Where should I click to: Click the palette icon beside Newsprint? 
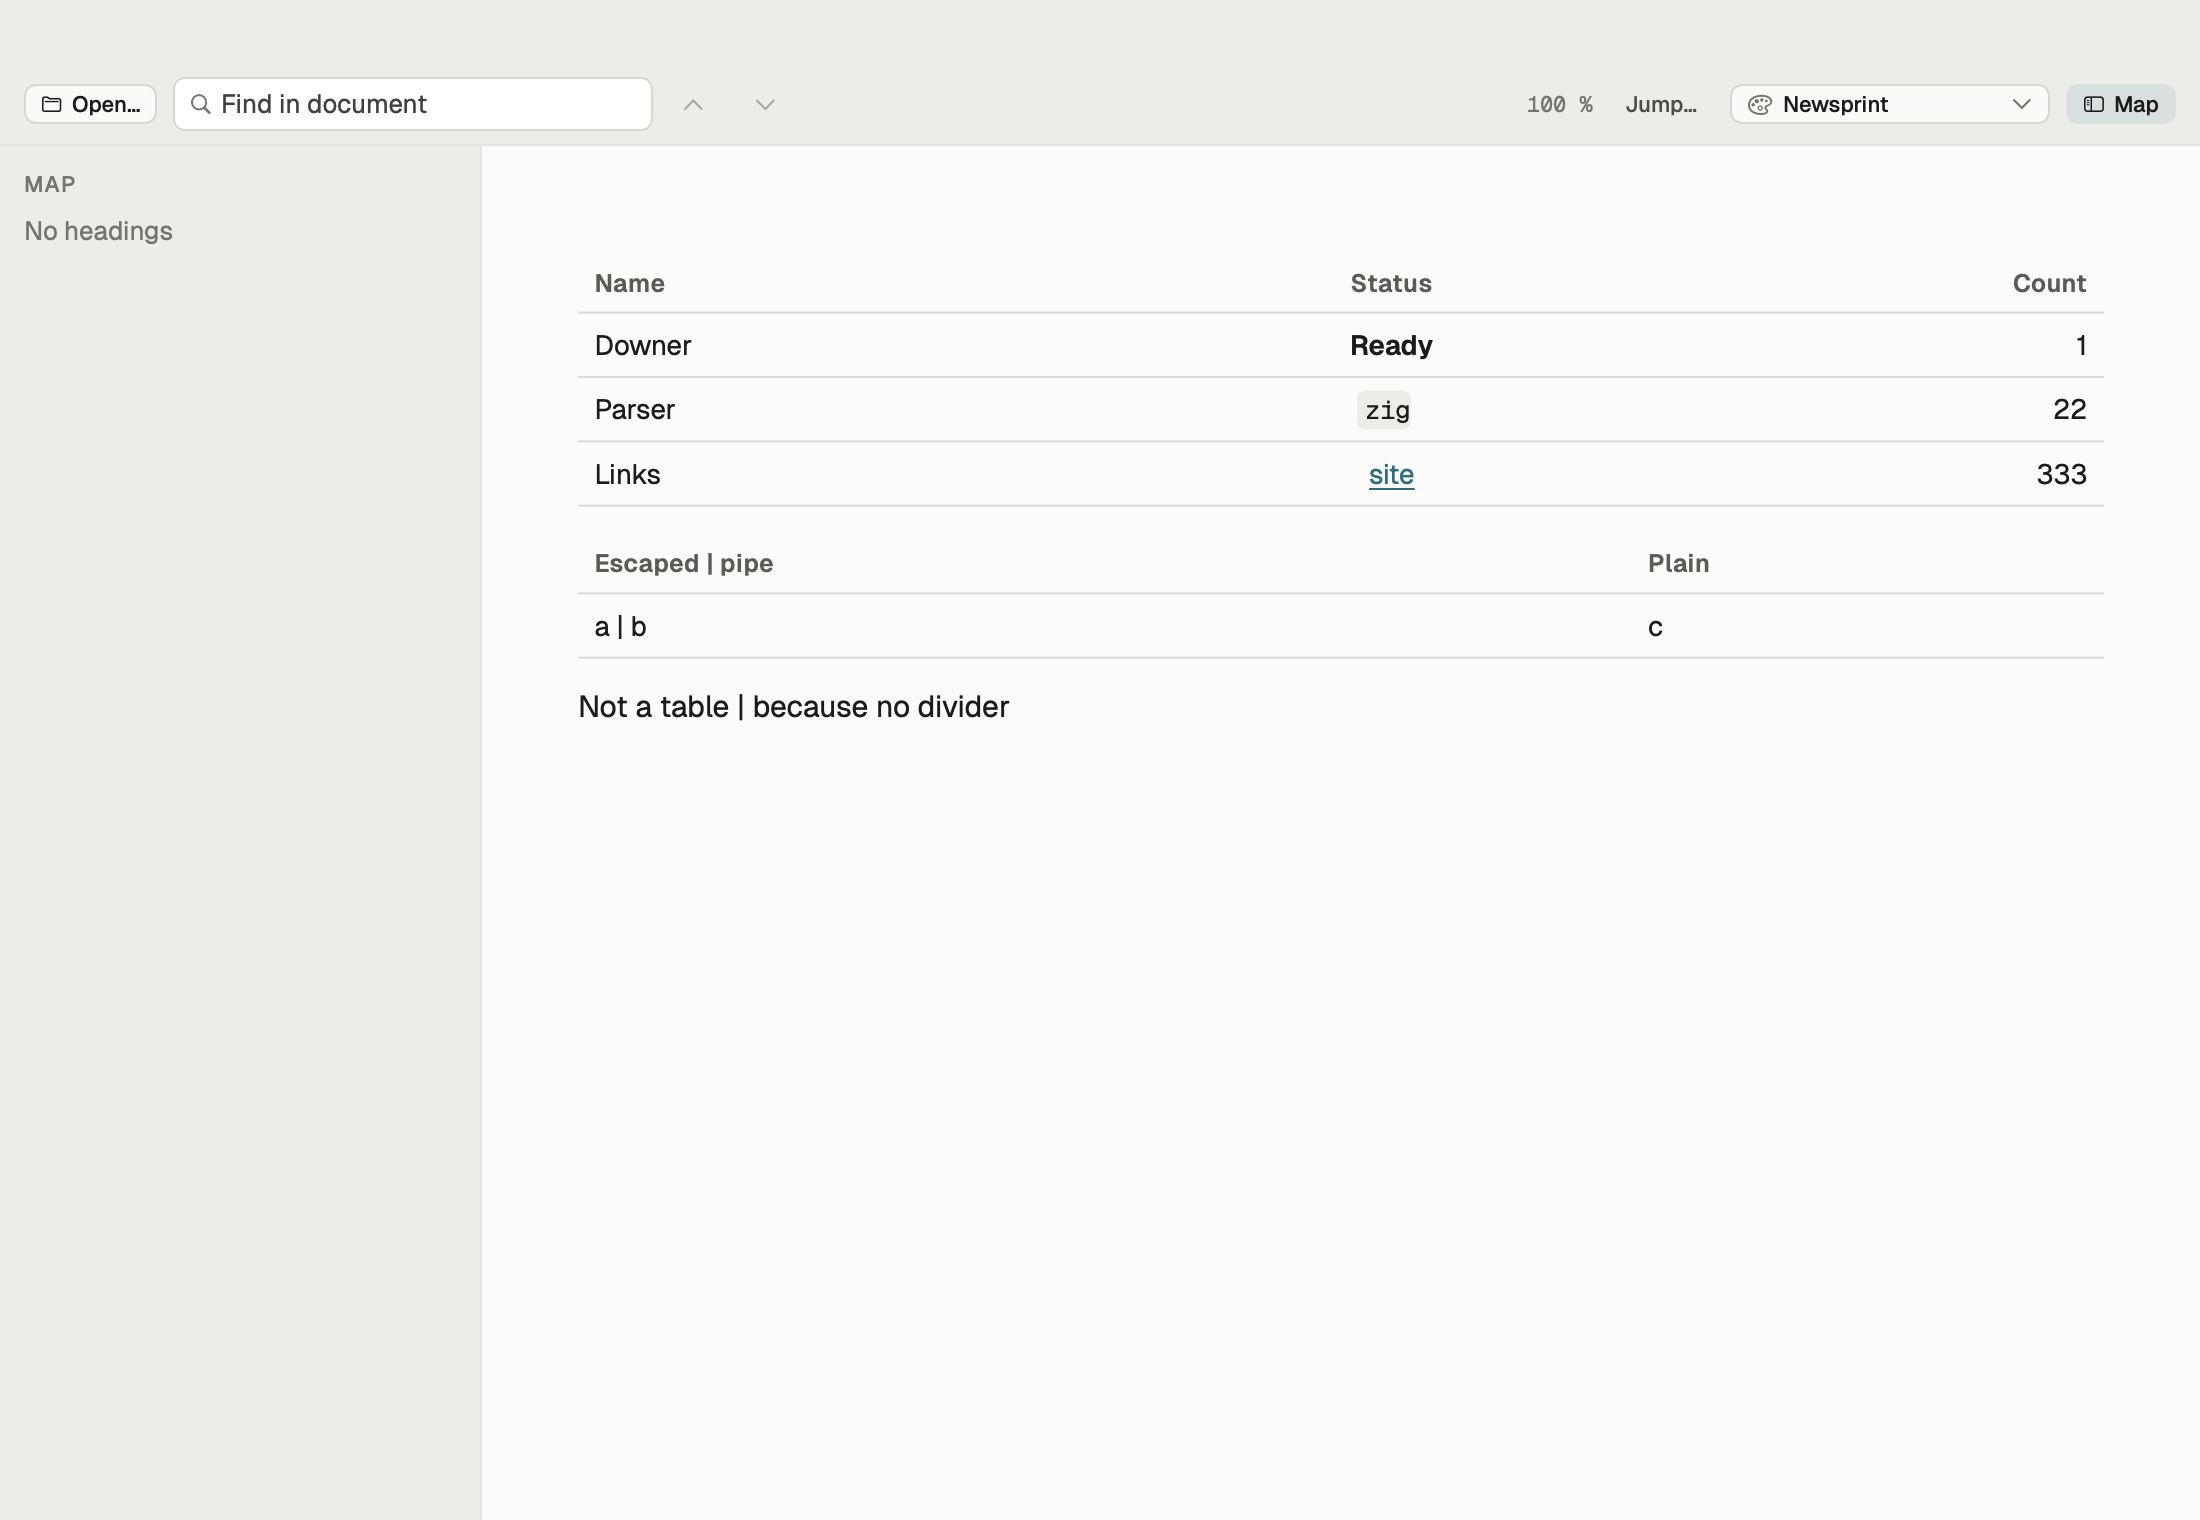(x=1760, y=104)
